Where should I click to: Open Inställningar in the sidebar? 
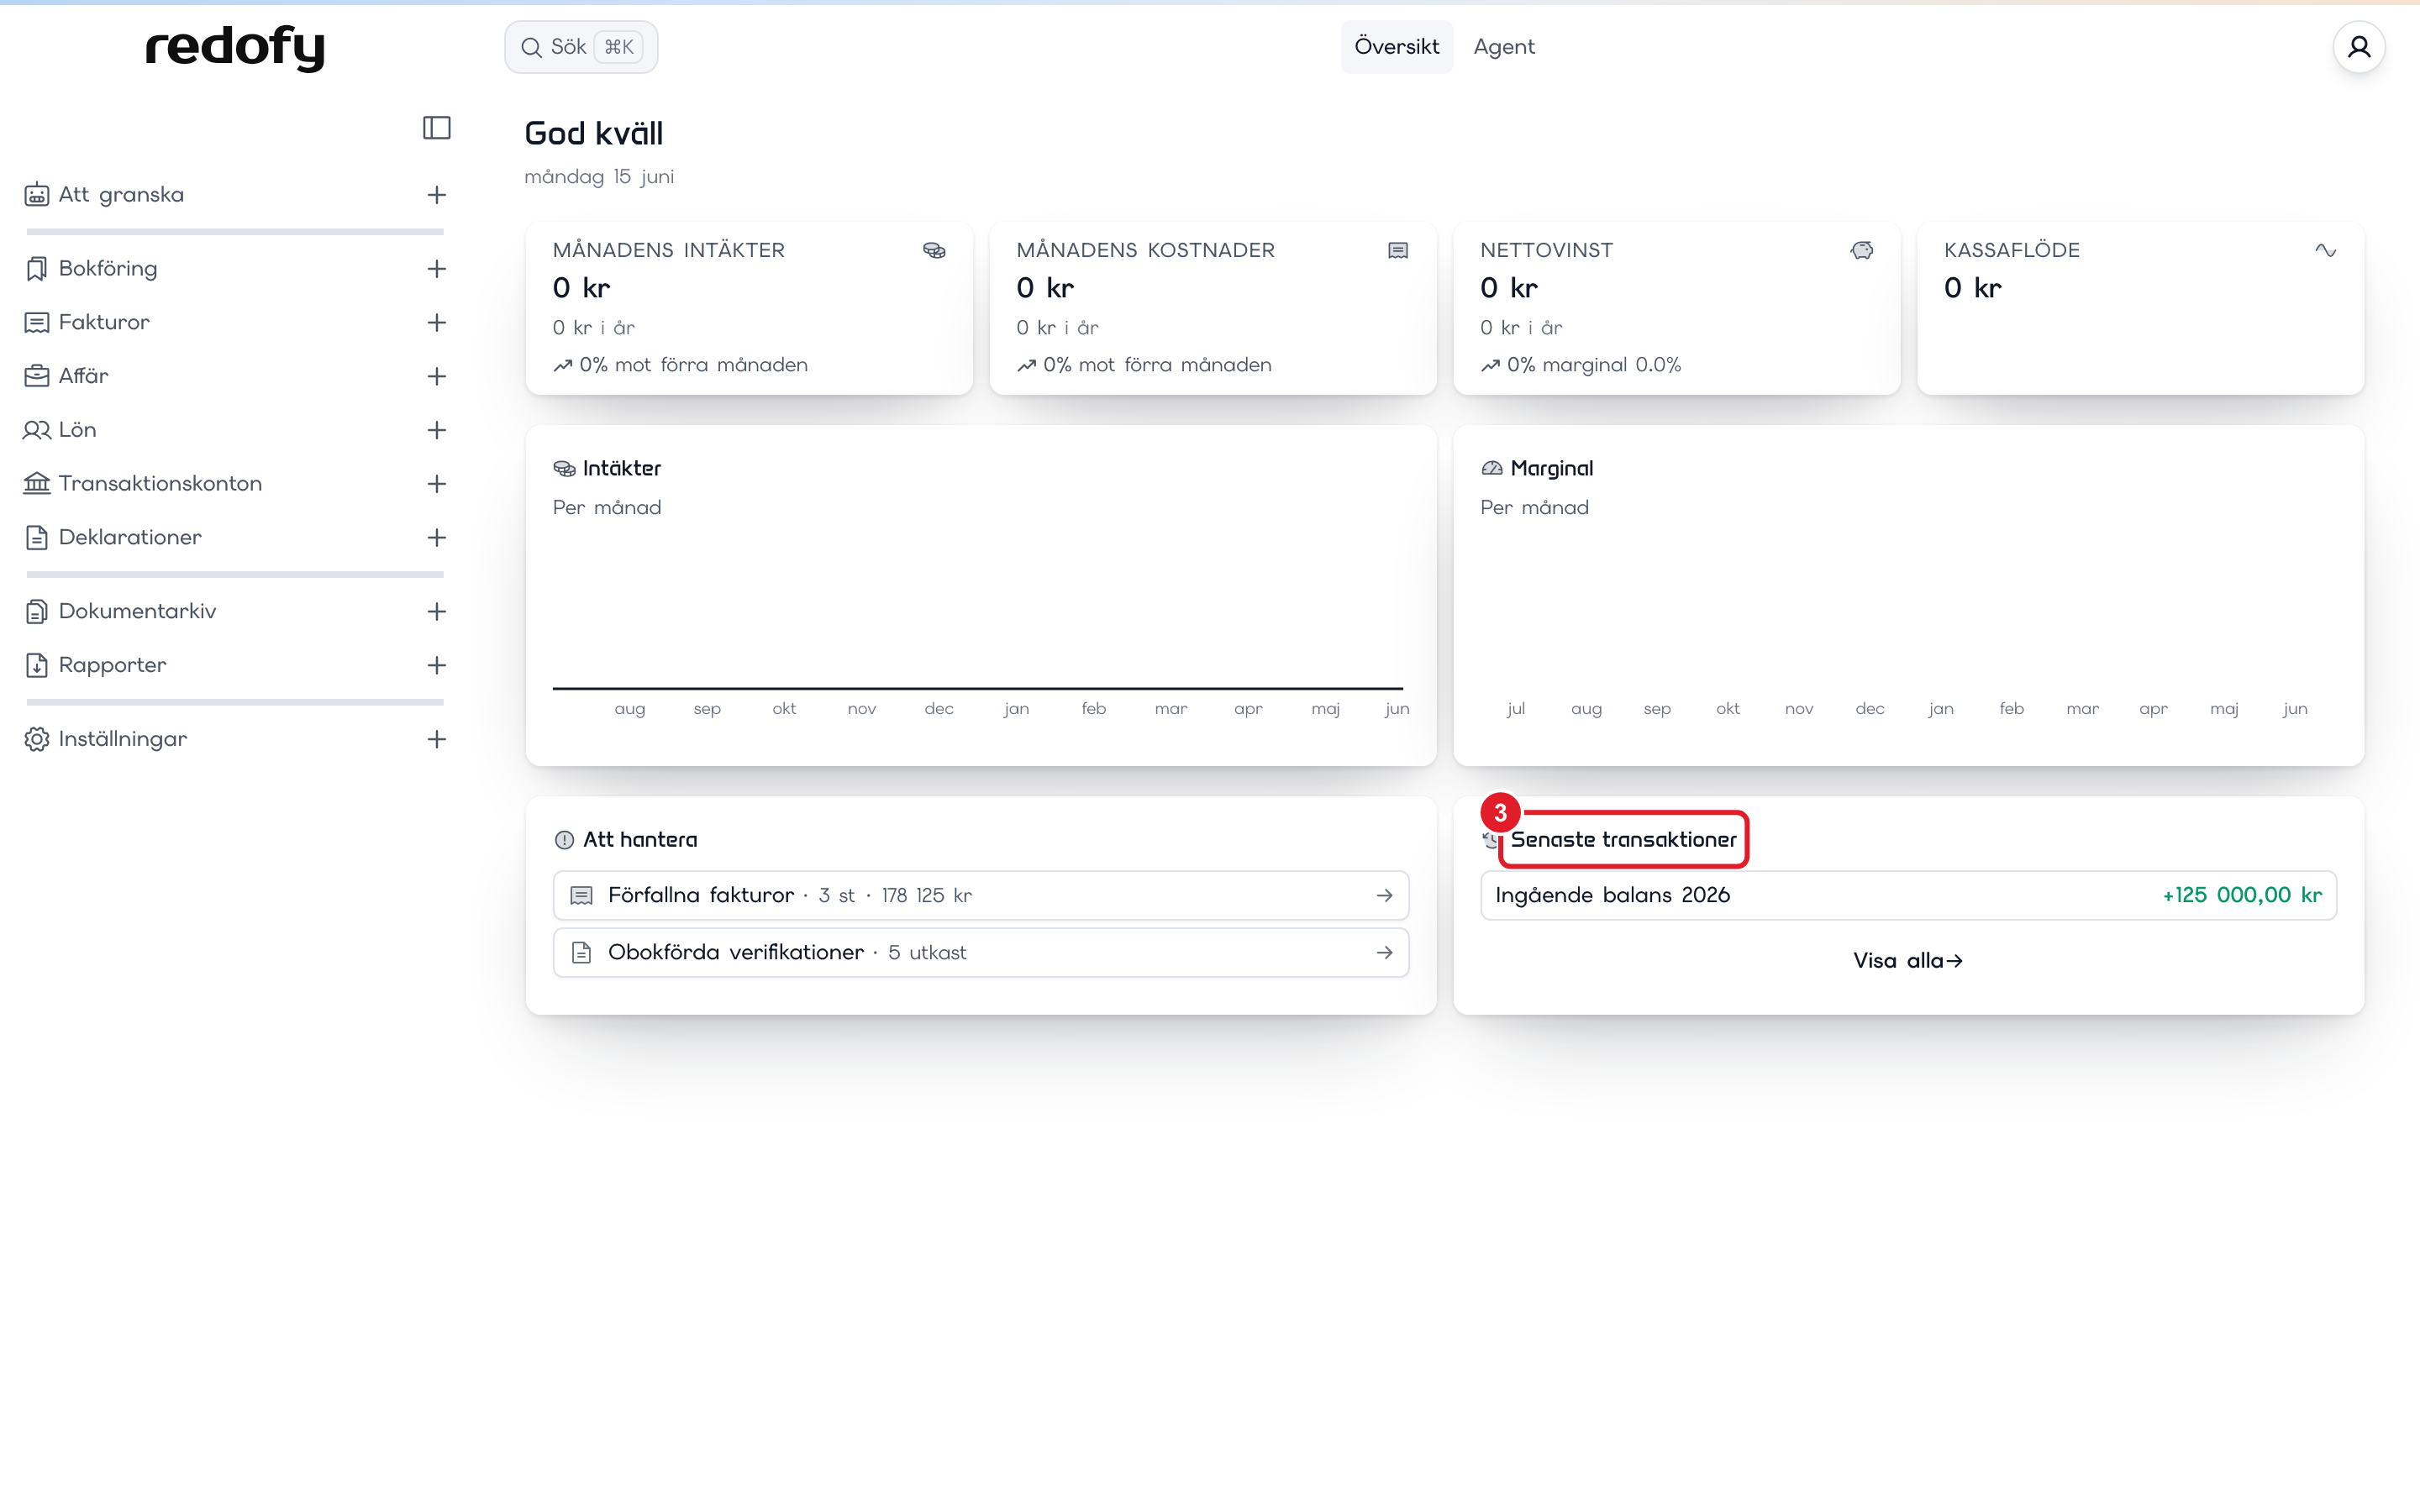[123, 739]
